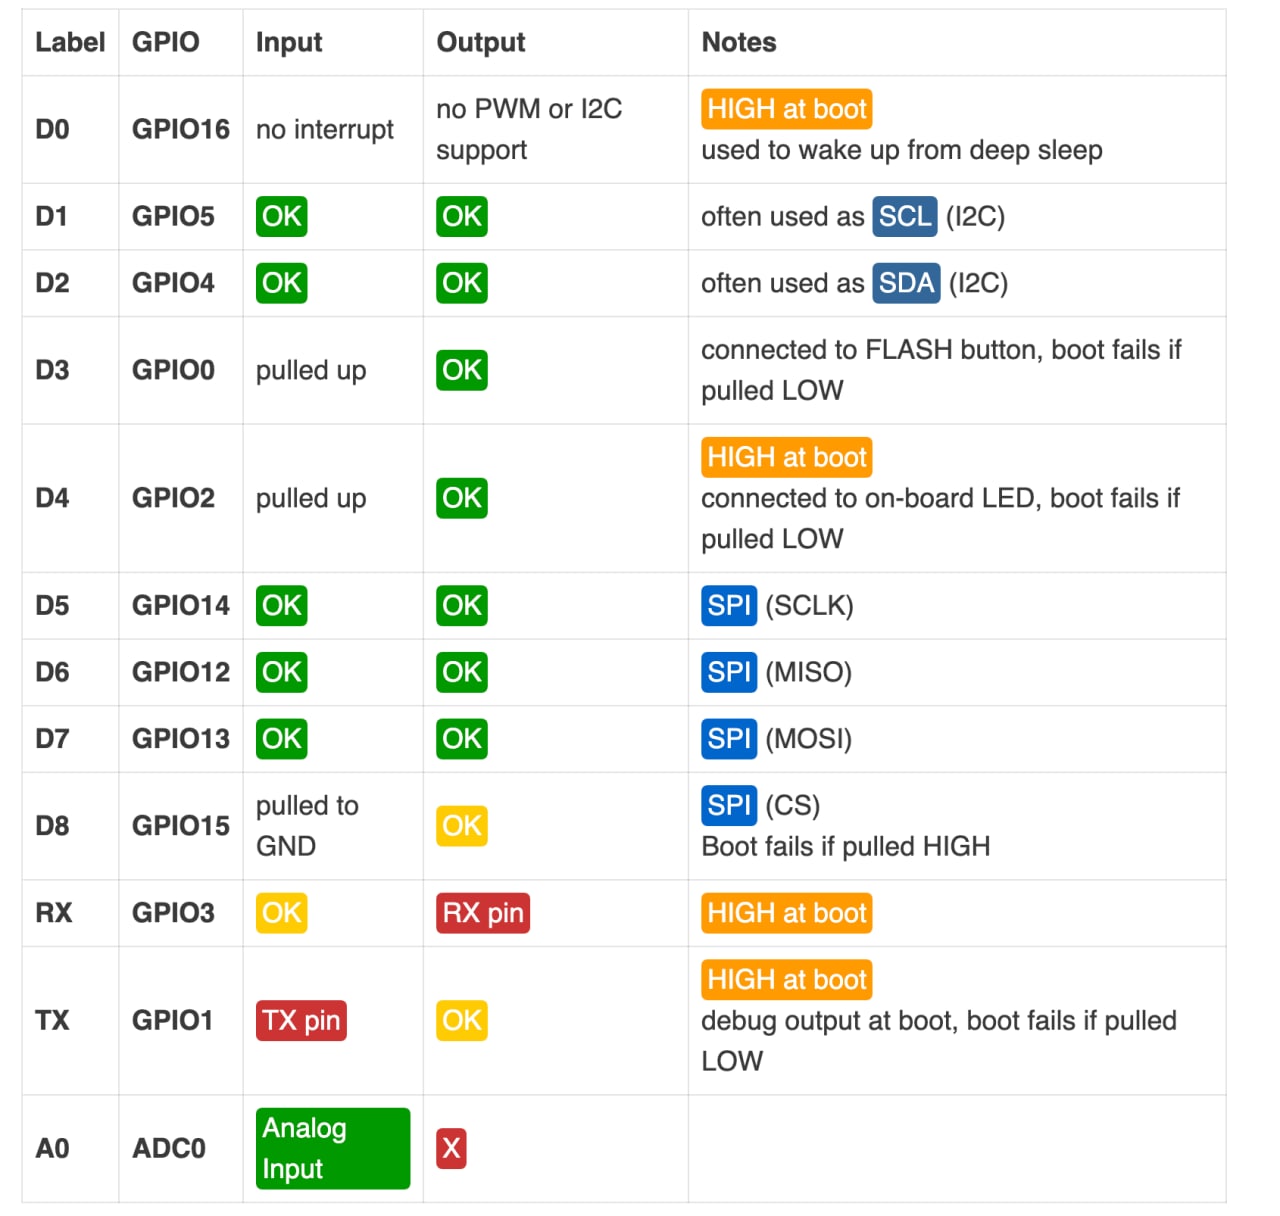Click the HIGH at boot badge in D0 row

coord(786,109)
